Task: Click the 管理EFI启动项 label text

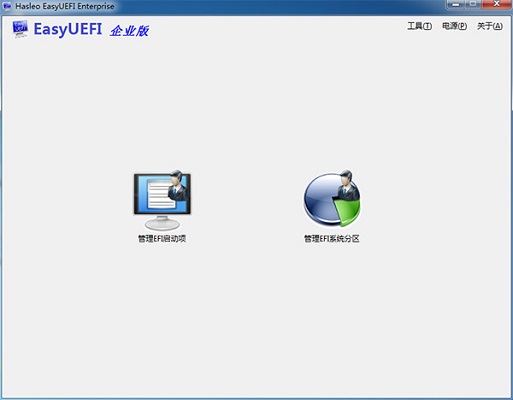Action: pos(162,239)
